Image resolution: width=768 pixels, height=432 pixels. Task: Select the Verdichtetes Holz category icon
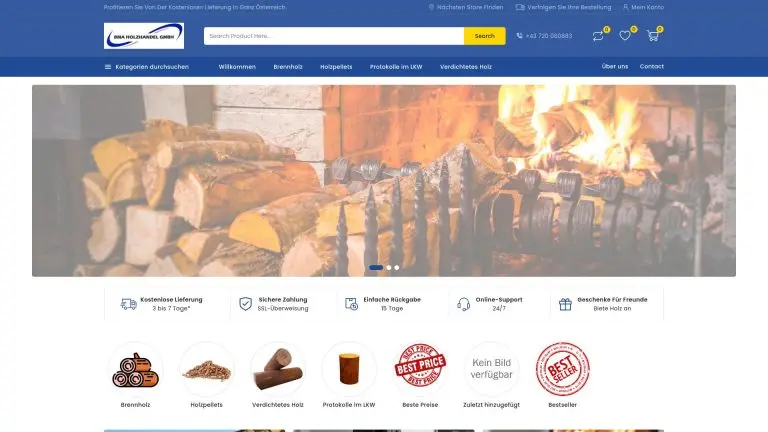(x=278, y=369)
